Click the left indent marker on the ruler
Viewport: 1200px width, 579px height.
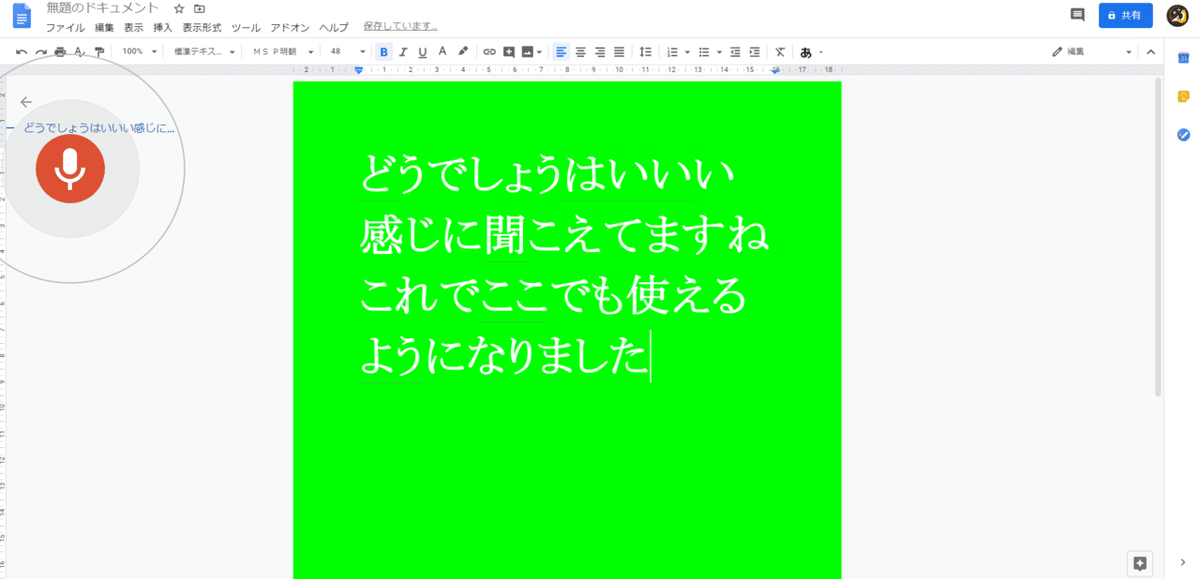tap(359, 71)
